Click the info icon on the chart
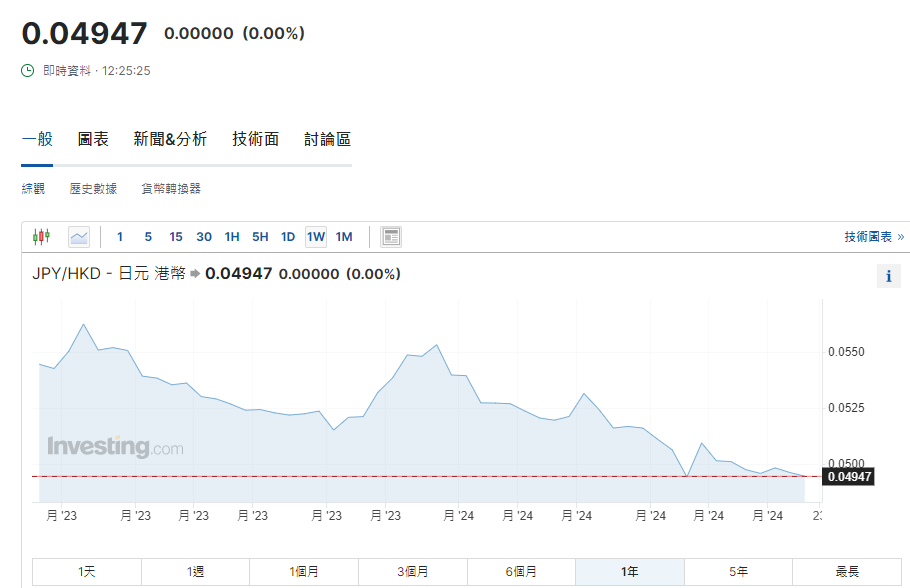 [x=888, y=277]
